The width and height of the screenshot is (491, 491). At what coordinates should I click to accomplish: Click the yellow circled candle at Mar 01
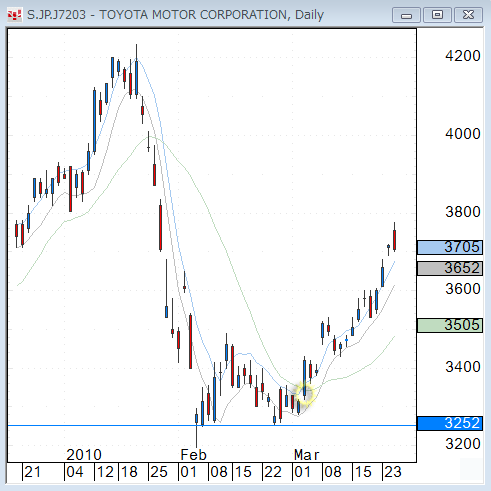304,394
